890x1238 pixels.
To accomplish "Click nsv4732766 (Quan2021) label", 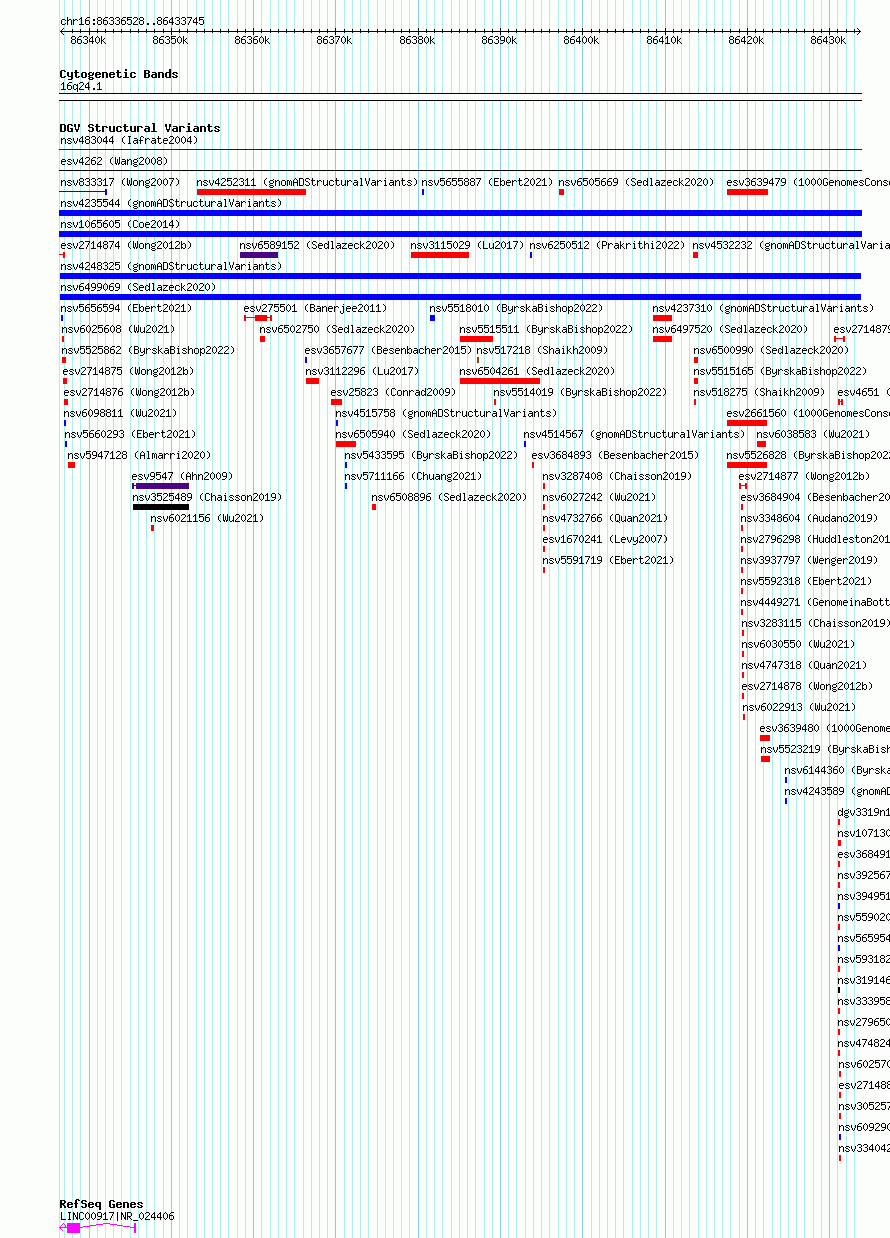I will (605, 518).
